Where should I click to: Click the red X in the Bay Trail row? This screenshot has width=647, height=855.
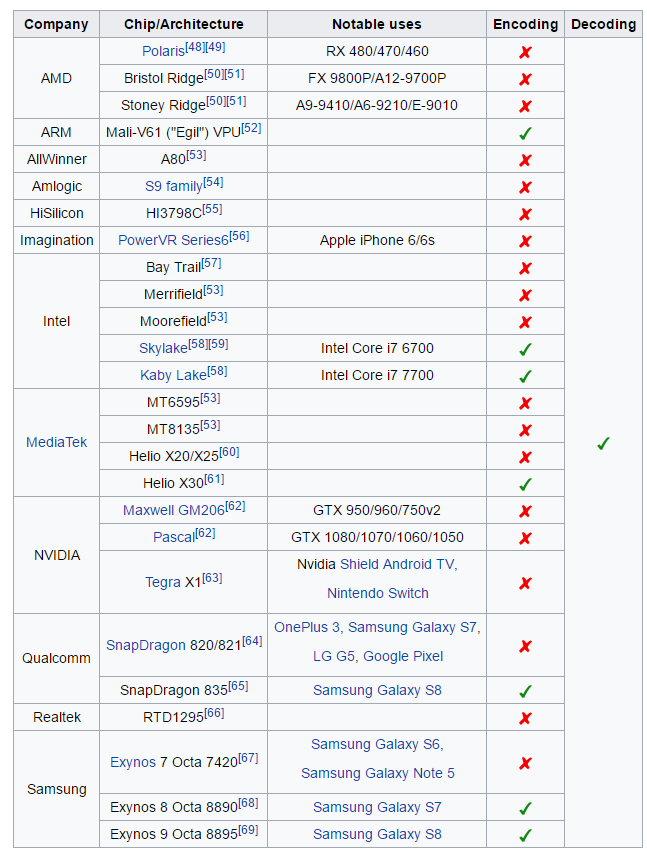[x=525, y=268]
